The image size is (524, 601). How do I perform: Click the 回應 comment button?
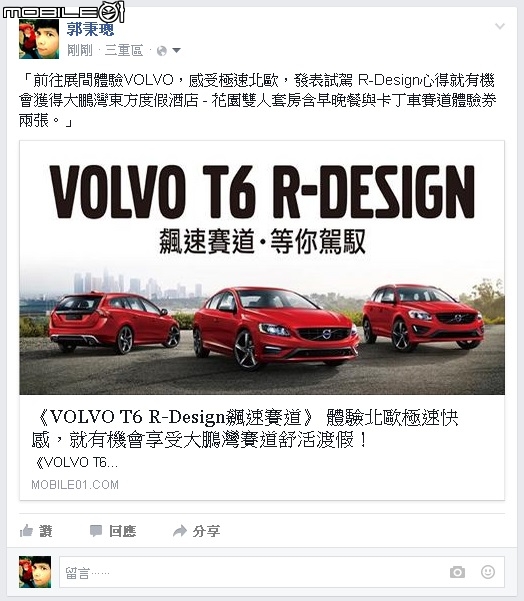coord(122,531)
